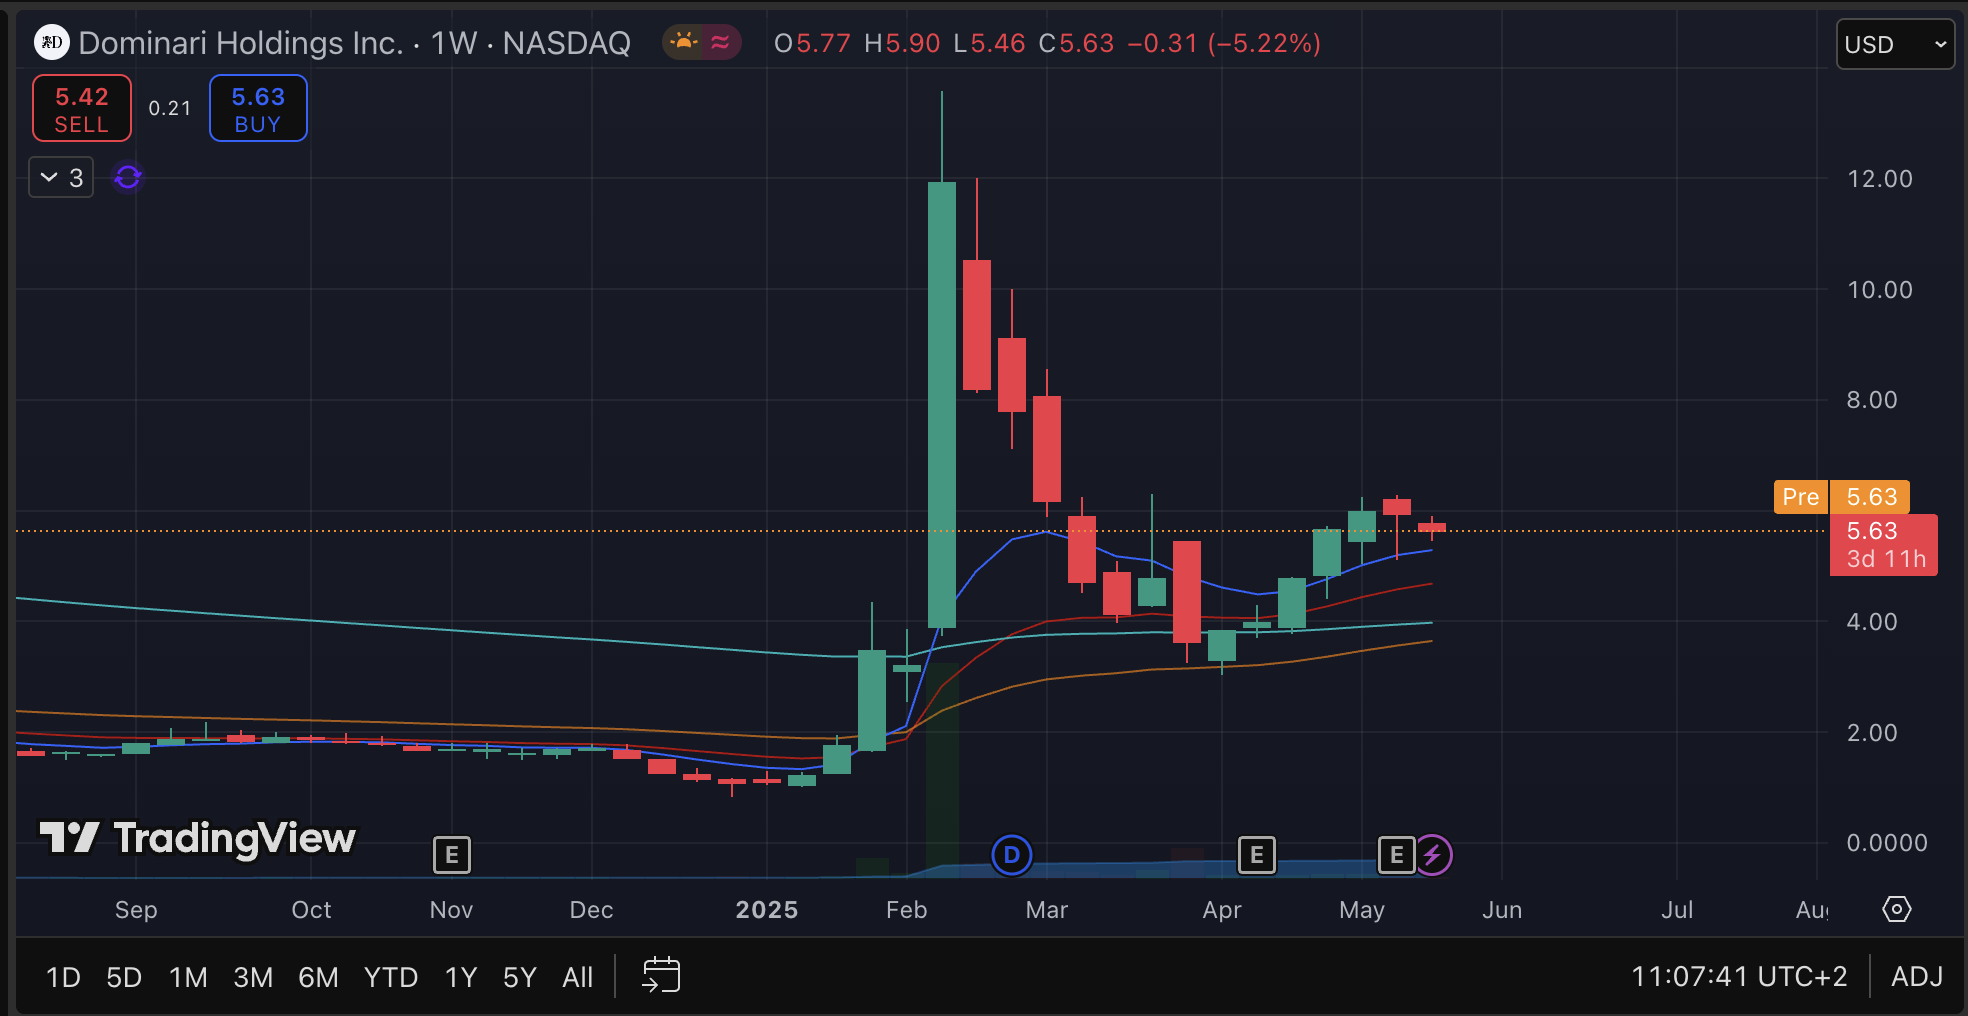Image resolution: width=1968 pixels, height=1016 pixels.
Task: Click the Sep label on time axis
Action: point(136,910)
